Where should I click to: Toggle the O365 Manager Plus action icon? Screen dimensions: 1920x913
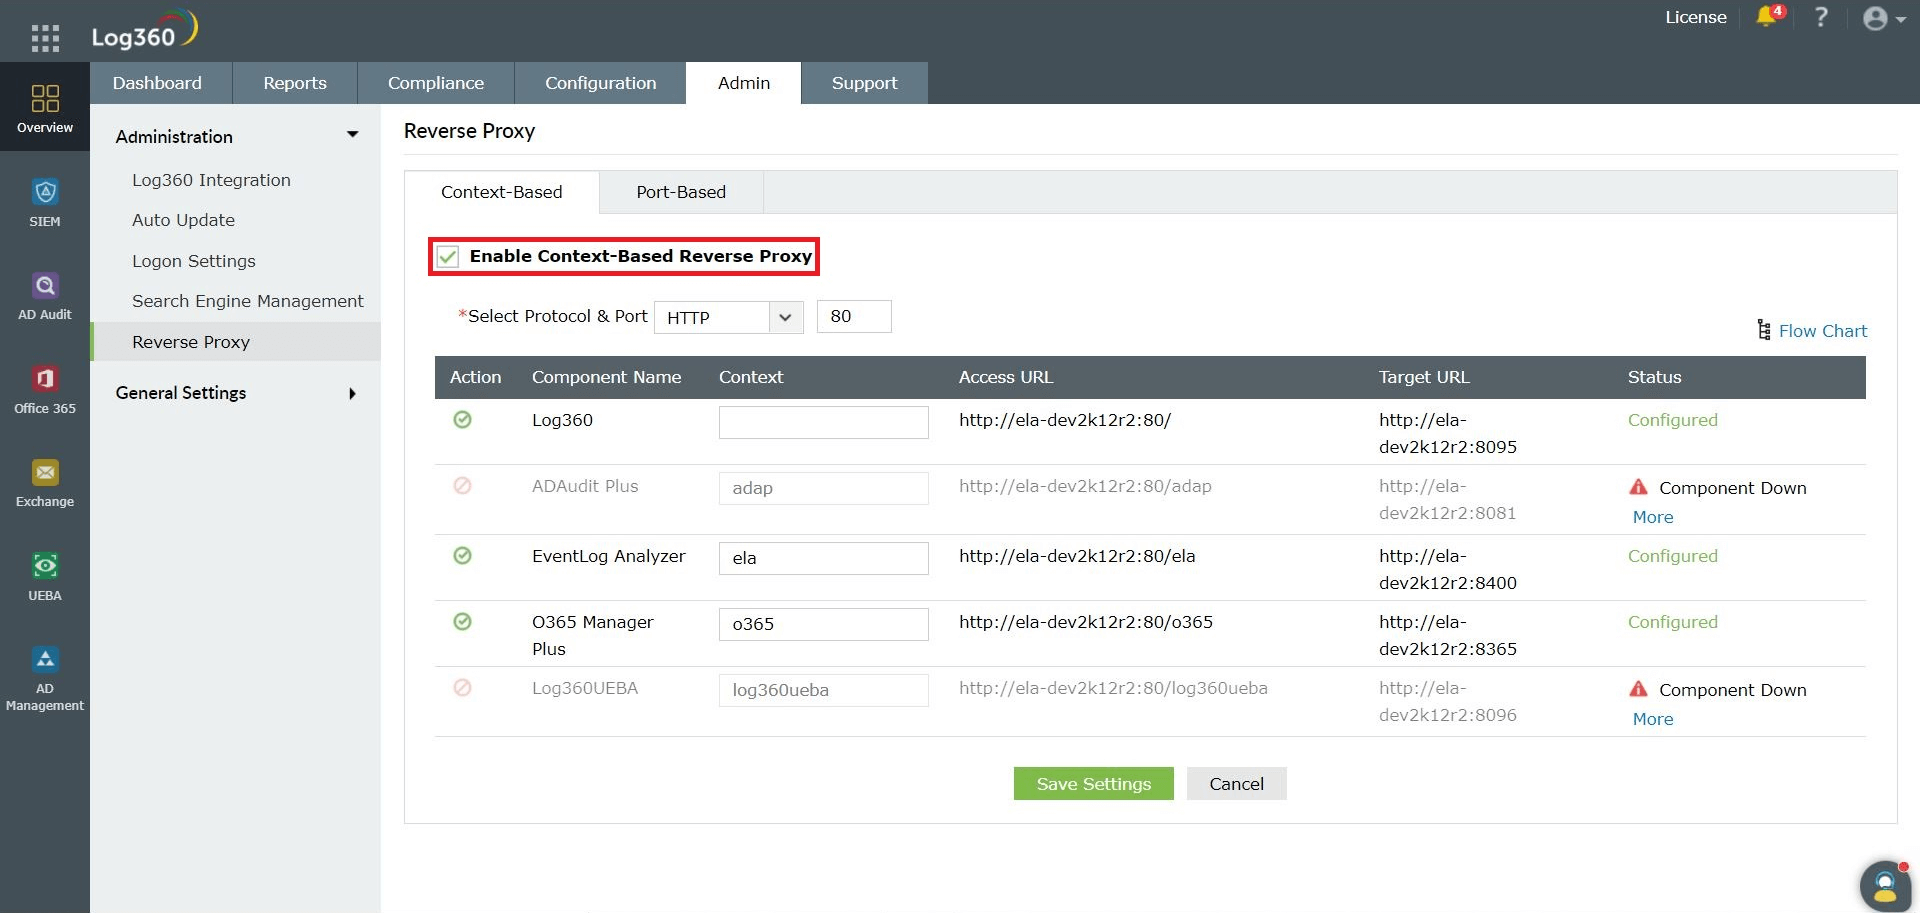tap(462, 622)
